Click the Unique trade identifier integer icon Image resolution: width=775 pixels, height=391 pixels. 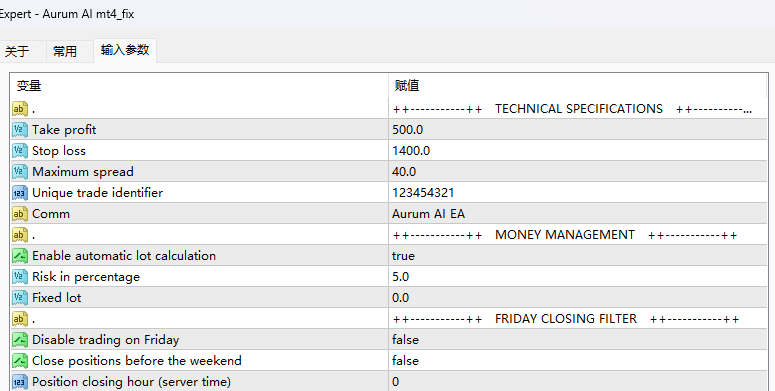tap(20, 193)
